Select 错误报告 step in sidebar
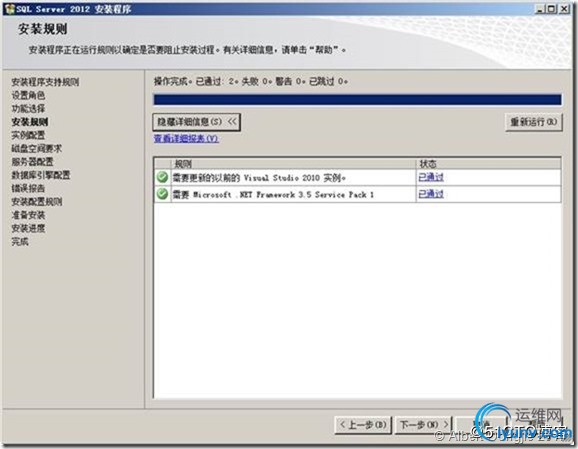Screen dimensions: 578x449 28,188
